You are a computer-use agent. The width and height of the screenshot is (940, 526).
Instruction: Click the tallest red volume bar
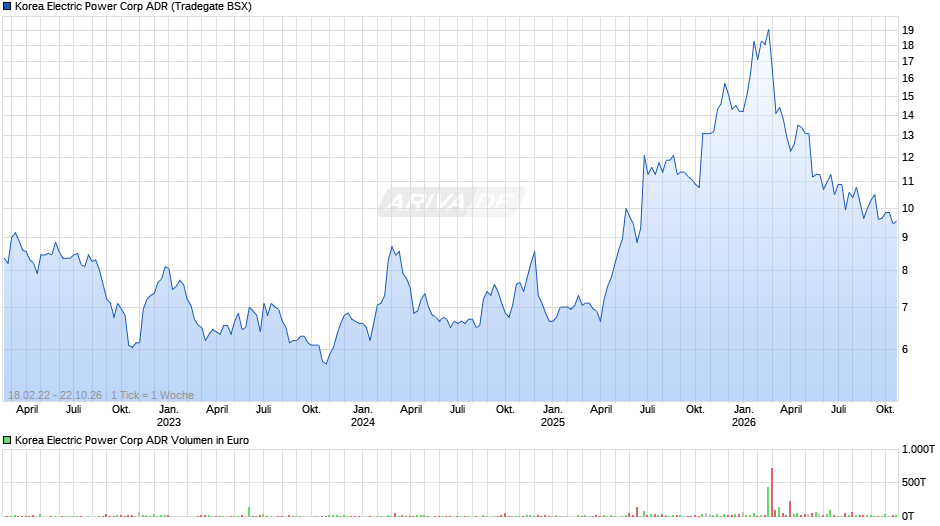pyautogui.click(x=772, y=492)
